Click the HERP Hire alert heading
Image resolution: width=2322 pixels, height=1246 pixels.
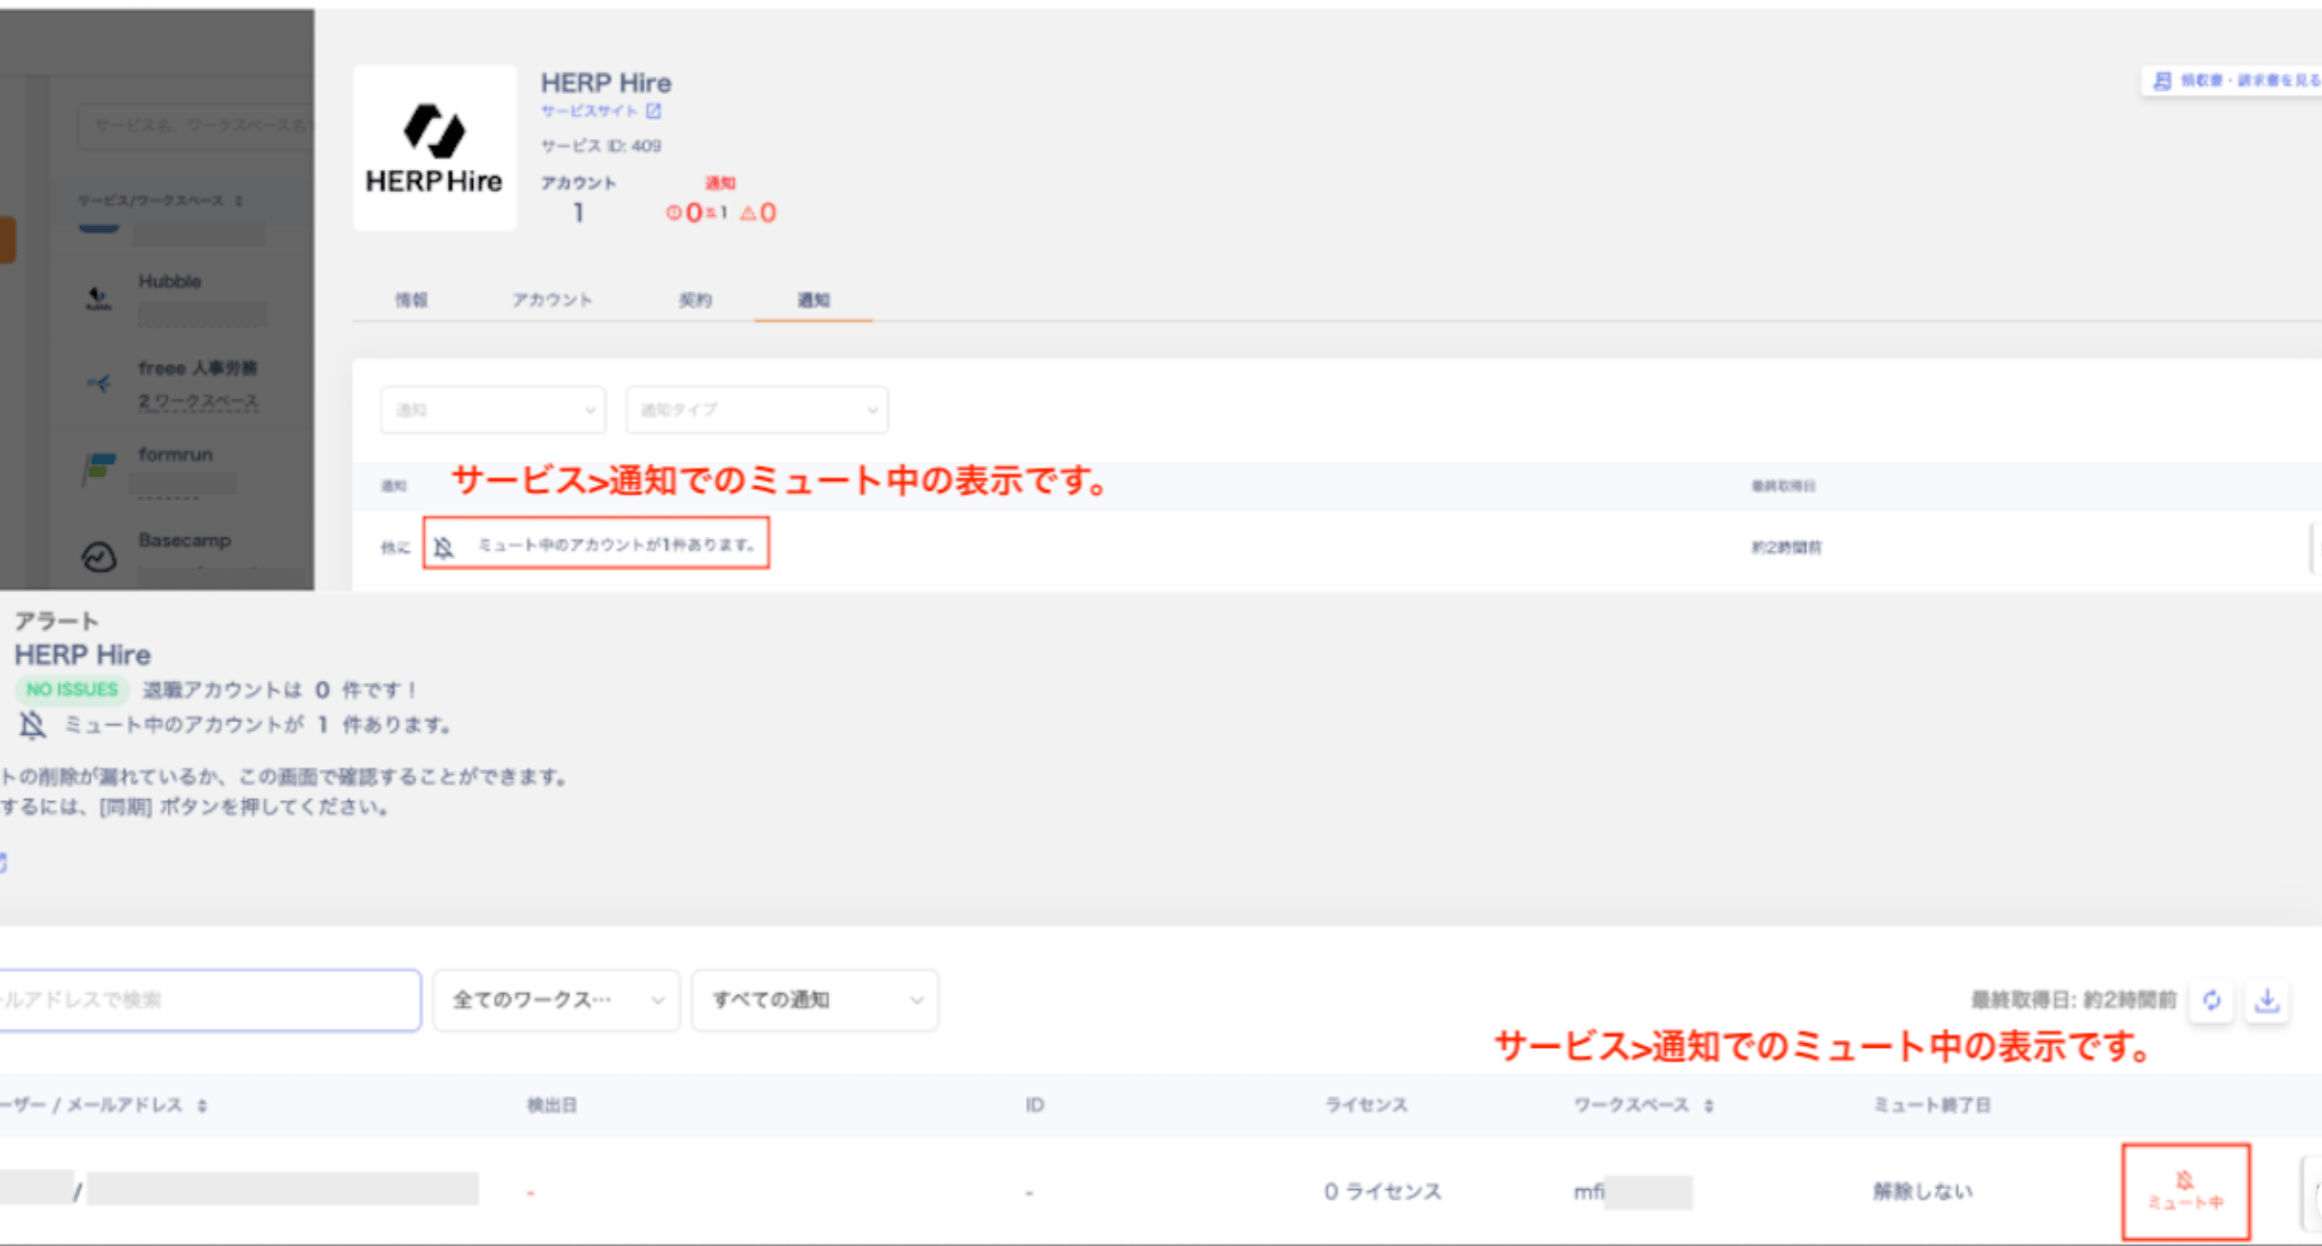[83, 656]
